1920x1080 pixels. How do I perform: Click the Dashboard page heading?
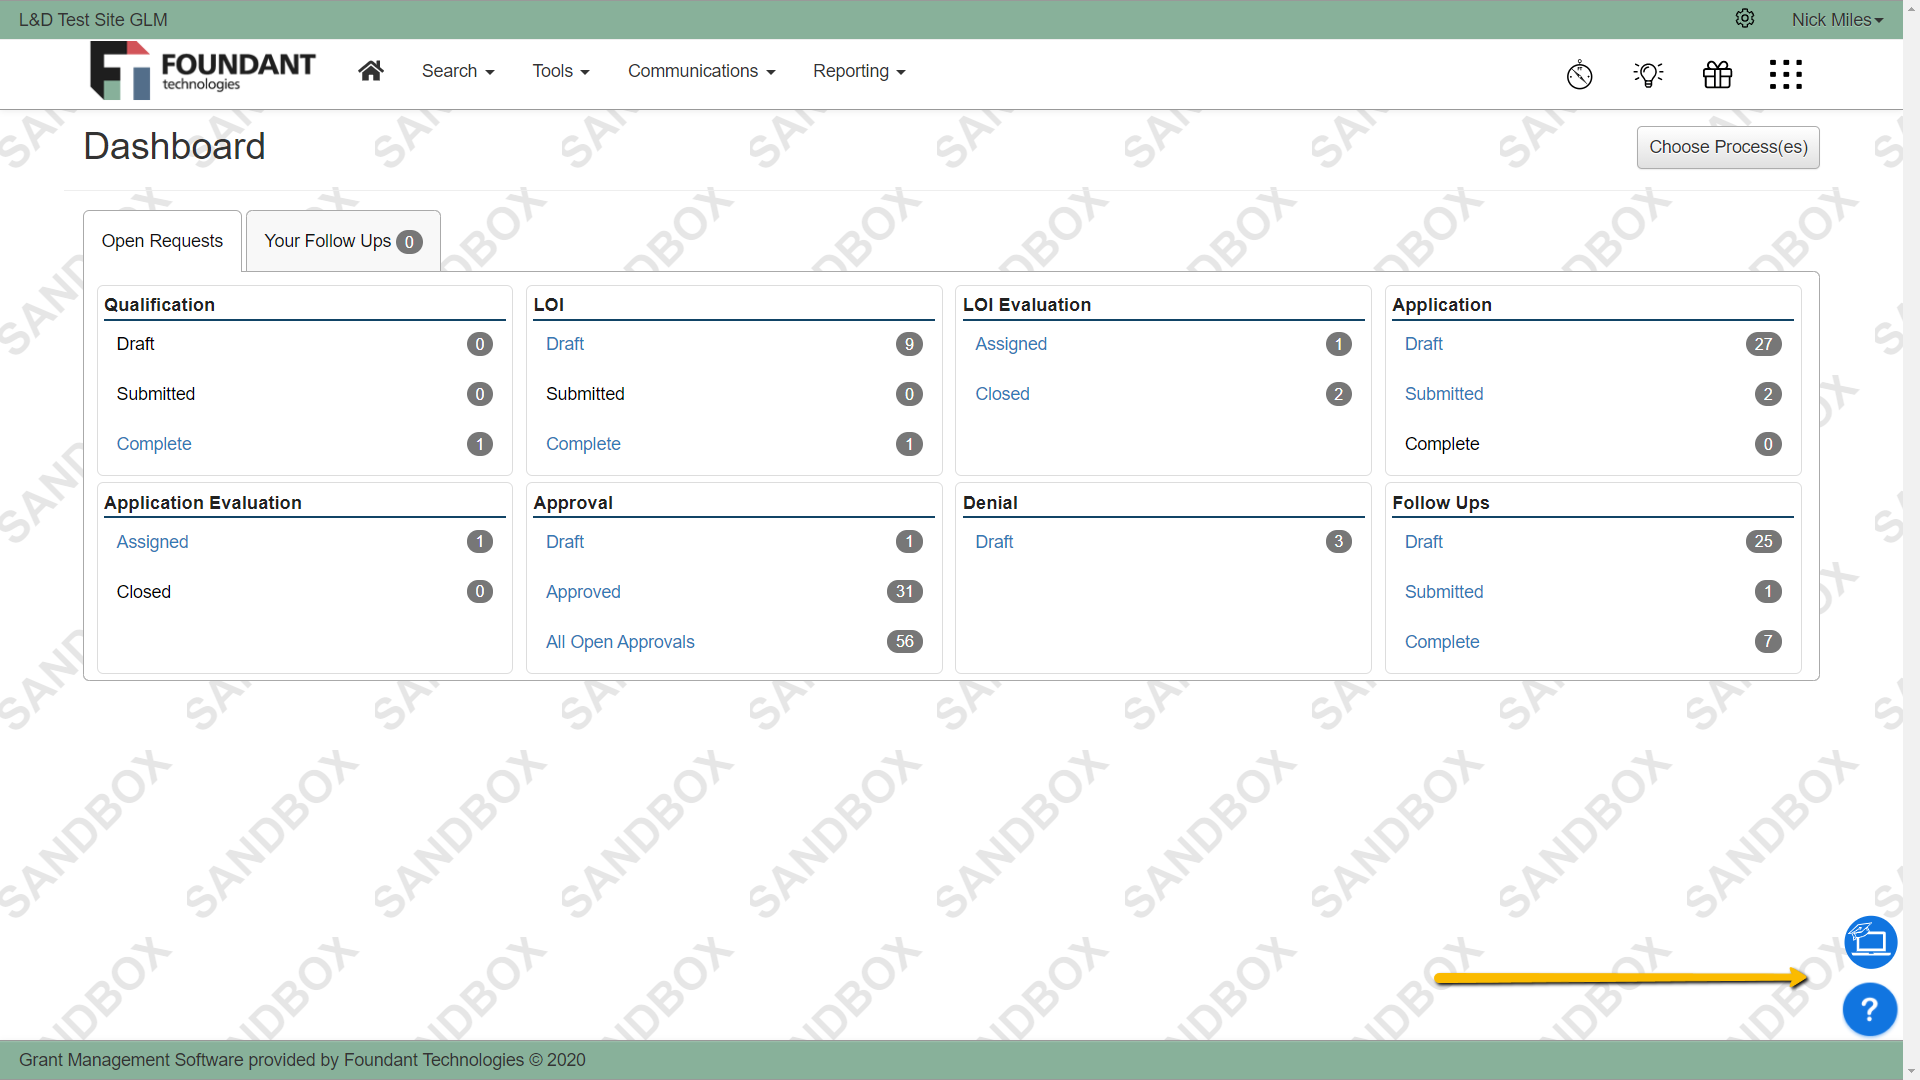(x=174, y=147)
